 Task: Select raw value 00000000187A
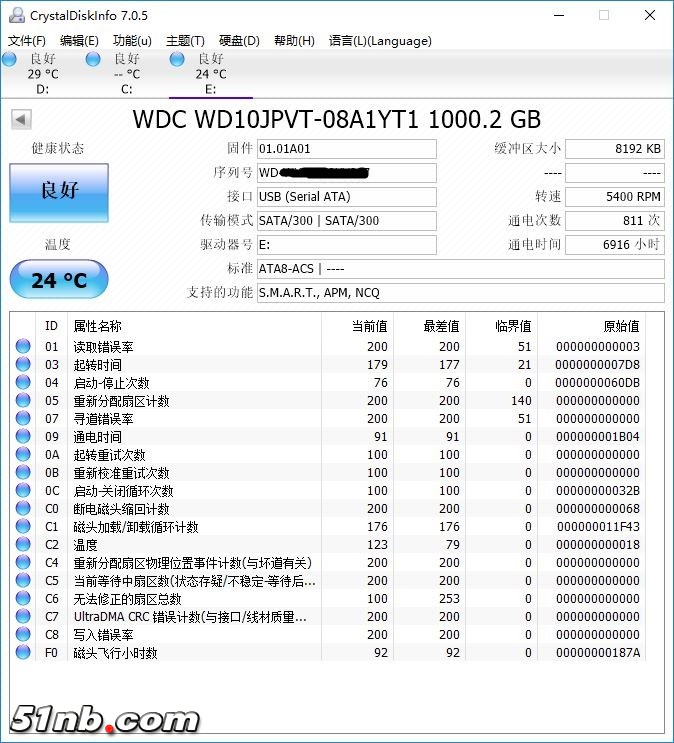click(x=598, y=653)
